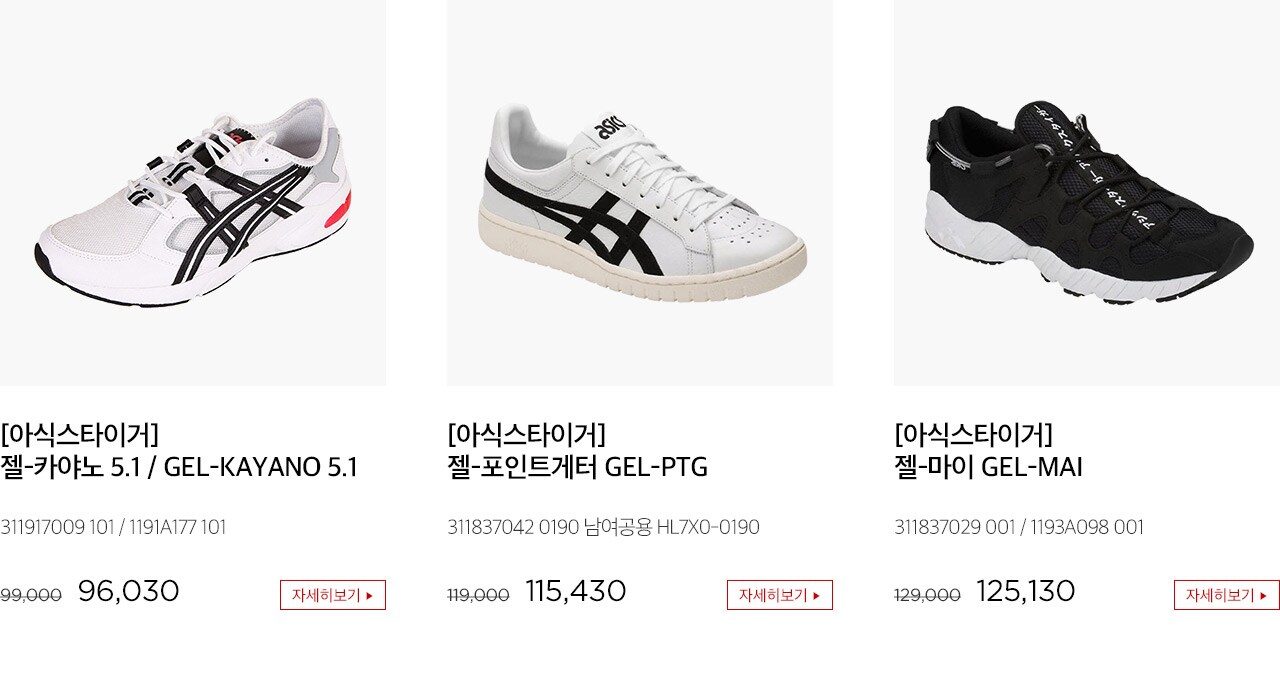The image size is (1280, 690).
Task: Open the 젤-카야노 5.1 / GEL-KAYANO 5.1 title
Action: (x=179, y=467)
